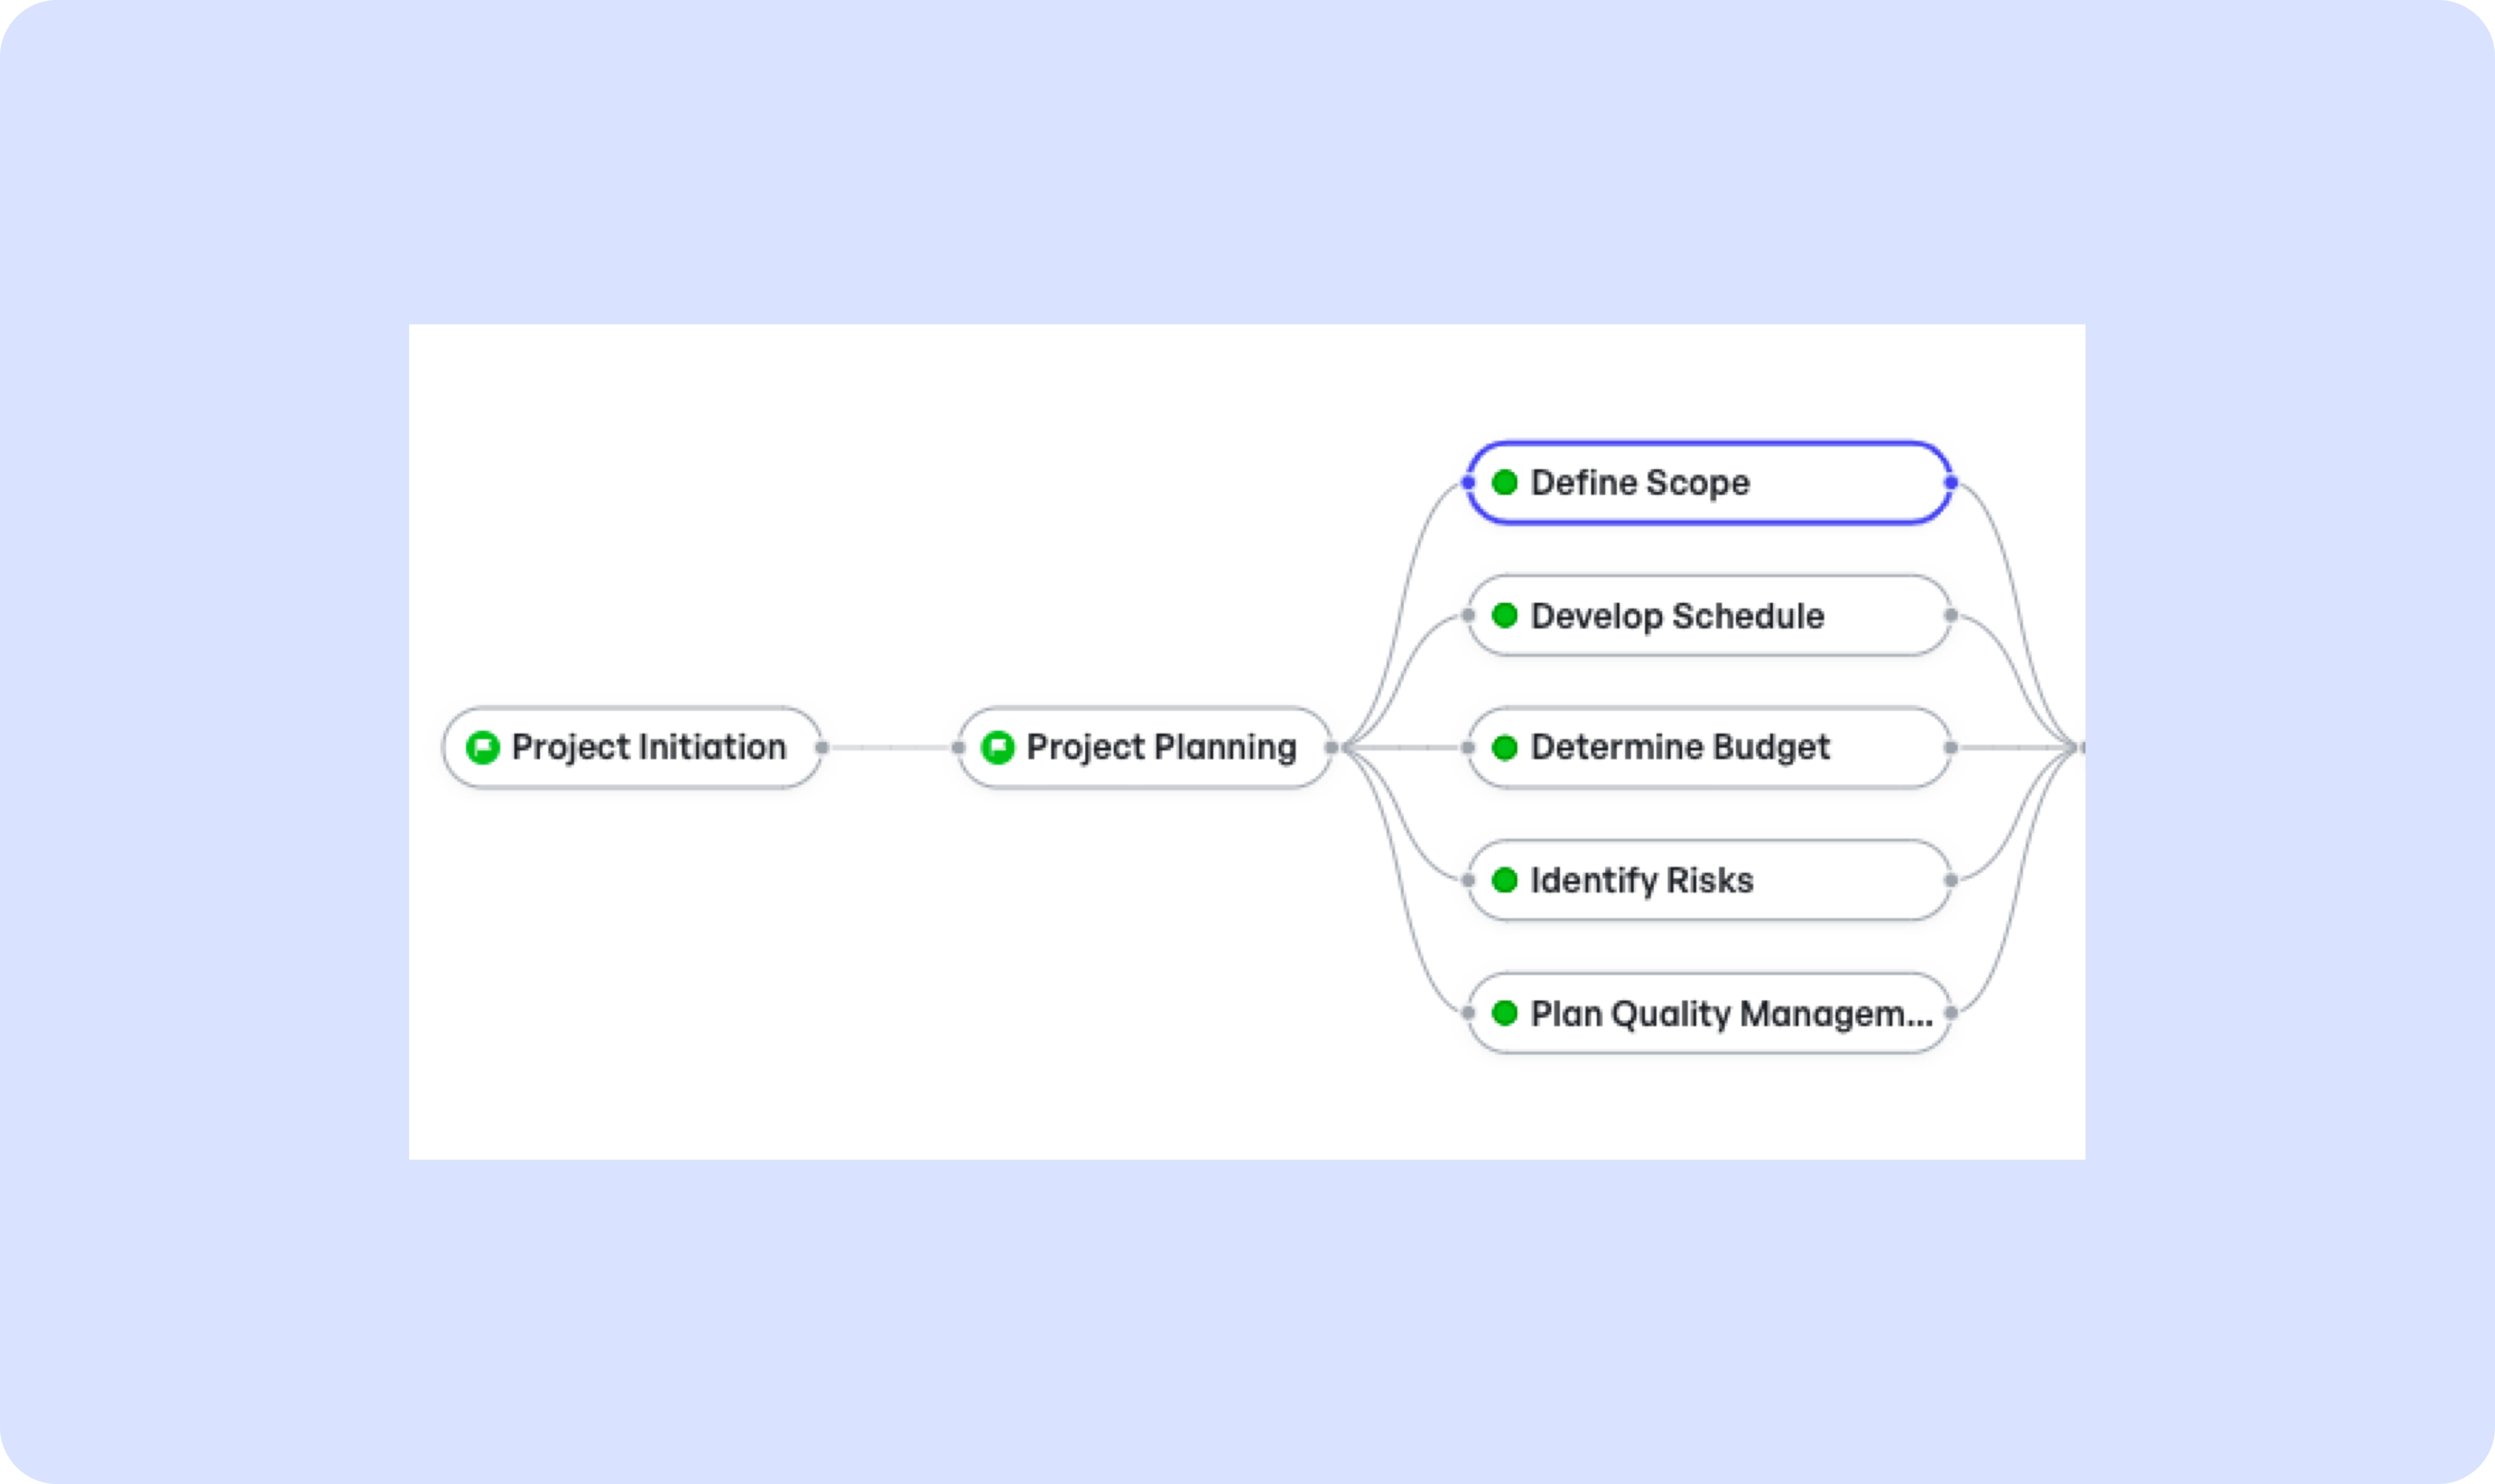Click the Project Planning milestone flag icon
The image size is (2495, 1484).
click(x=998, y=747)
